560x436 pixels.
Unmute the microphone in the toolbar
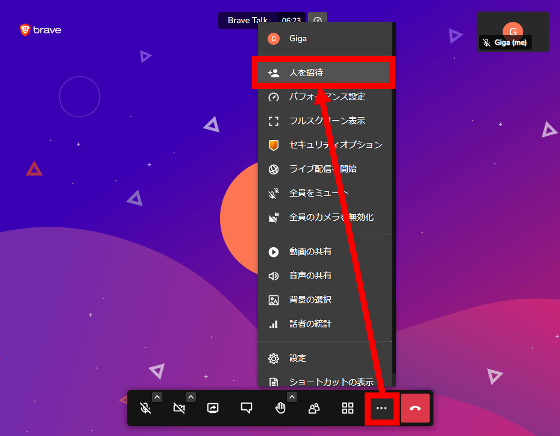pyautogui.click(x=145, y=408)
